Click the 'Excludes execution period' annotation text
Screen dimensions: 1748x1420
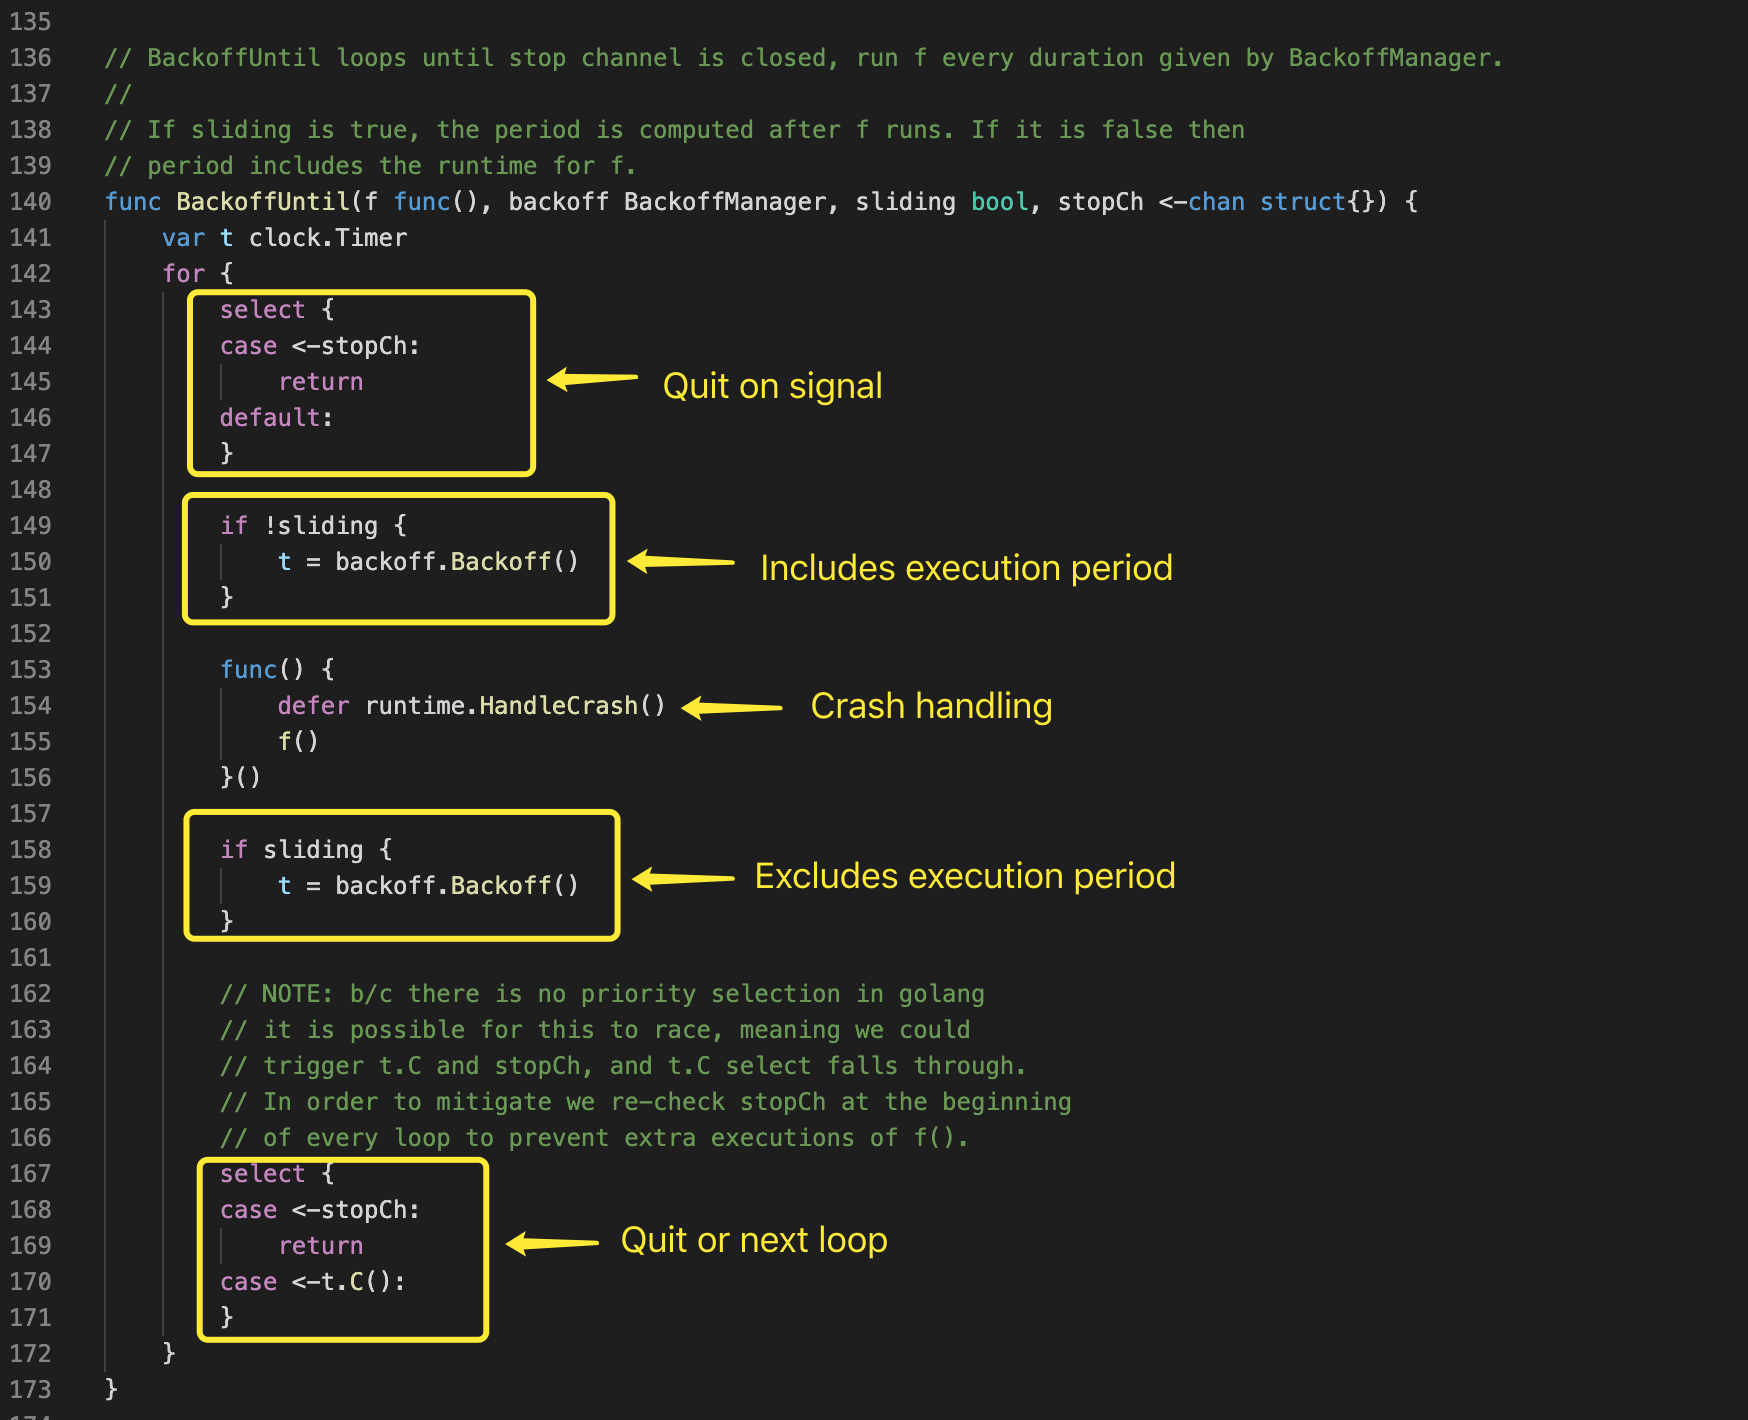964,876
